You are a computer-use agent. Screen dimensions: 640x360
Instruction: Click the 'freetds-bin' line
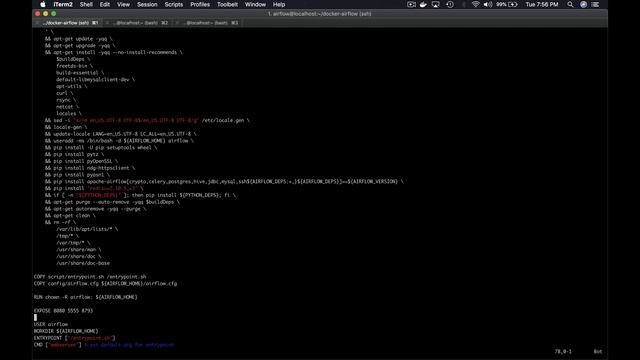(75, 66)
